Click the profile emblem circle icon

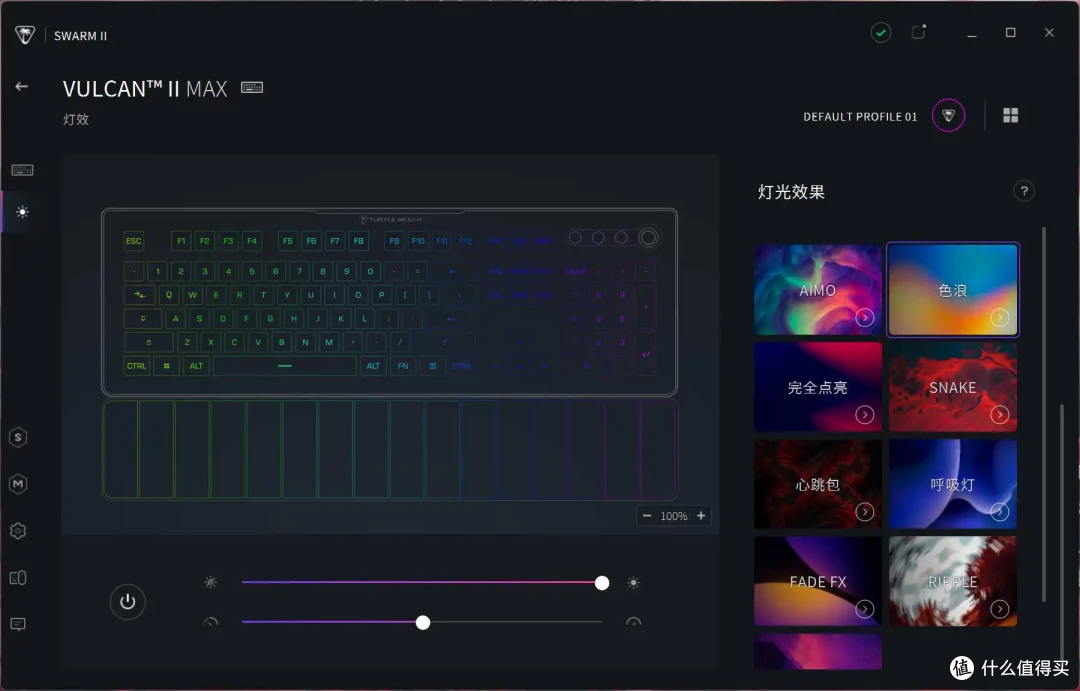coord(948,116)
